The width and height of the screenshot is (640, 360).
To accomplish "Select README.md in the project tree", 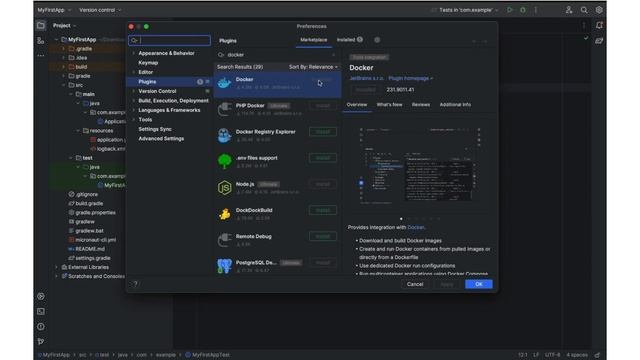I will (x=90, y=249).
